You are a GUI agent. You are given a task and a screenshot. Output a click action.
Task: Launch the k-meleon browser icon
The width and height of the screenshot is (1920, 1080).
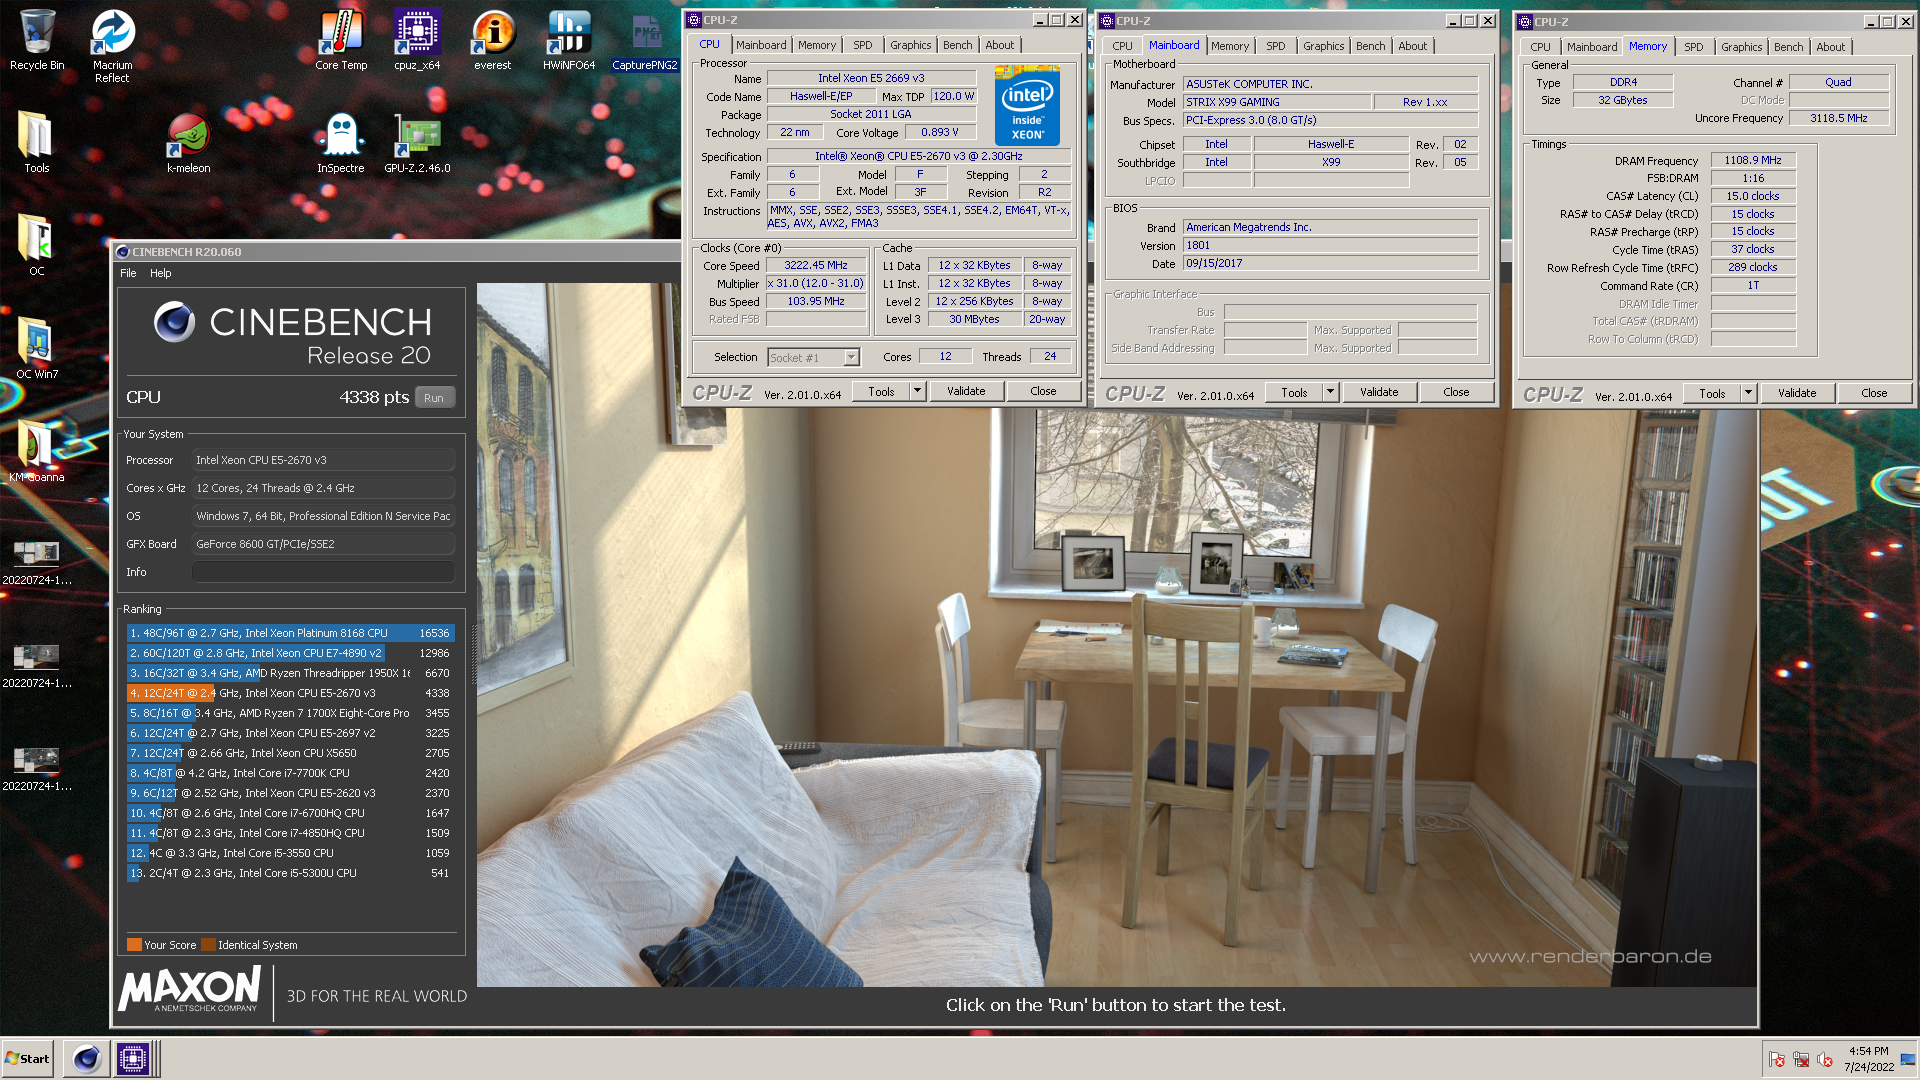point(188,142)
